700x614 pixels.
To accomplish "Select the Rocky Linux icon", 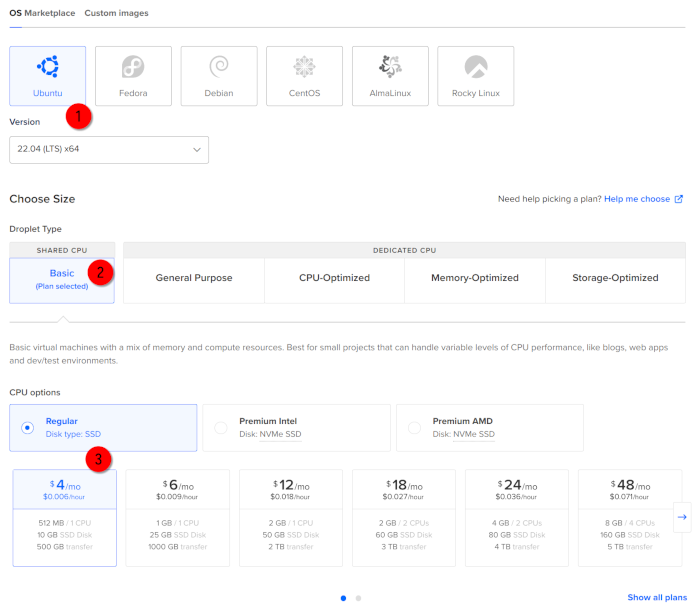I will coord(476,68).
